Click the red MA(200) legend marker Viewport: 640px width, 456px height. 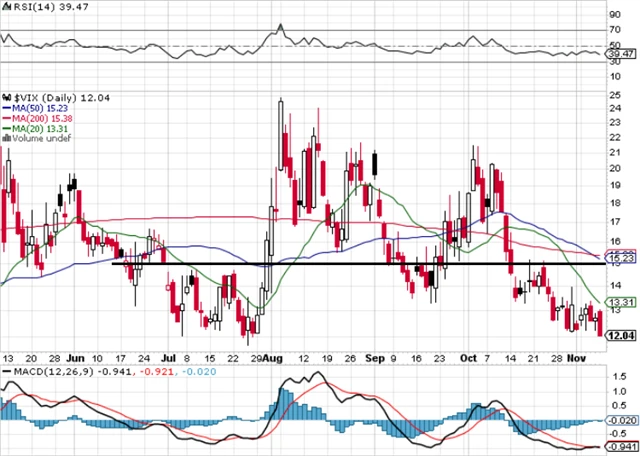[7, 117]
